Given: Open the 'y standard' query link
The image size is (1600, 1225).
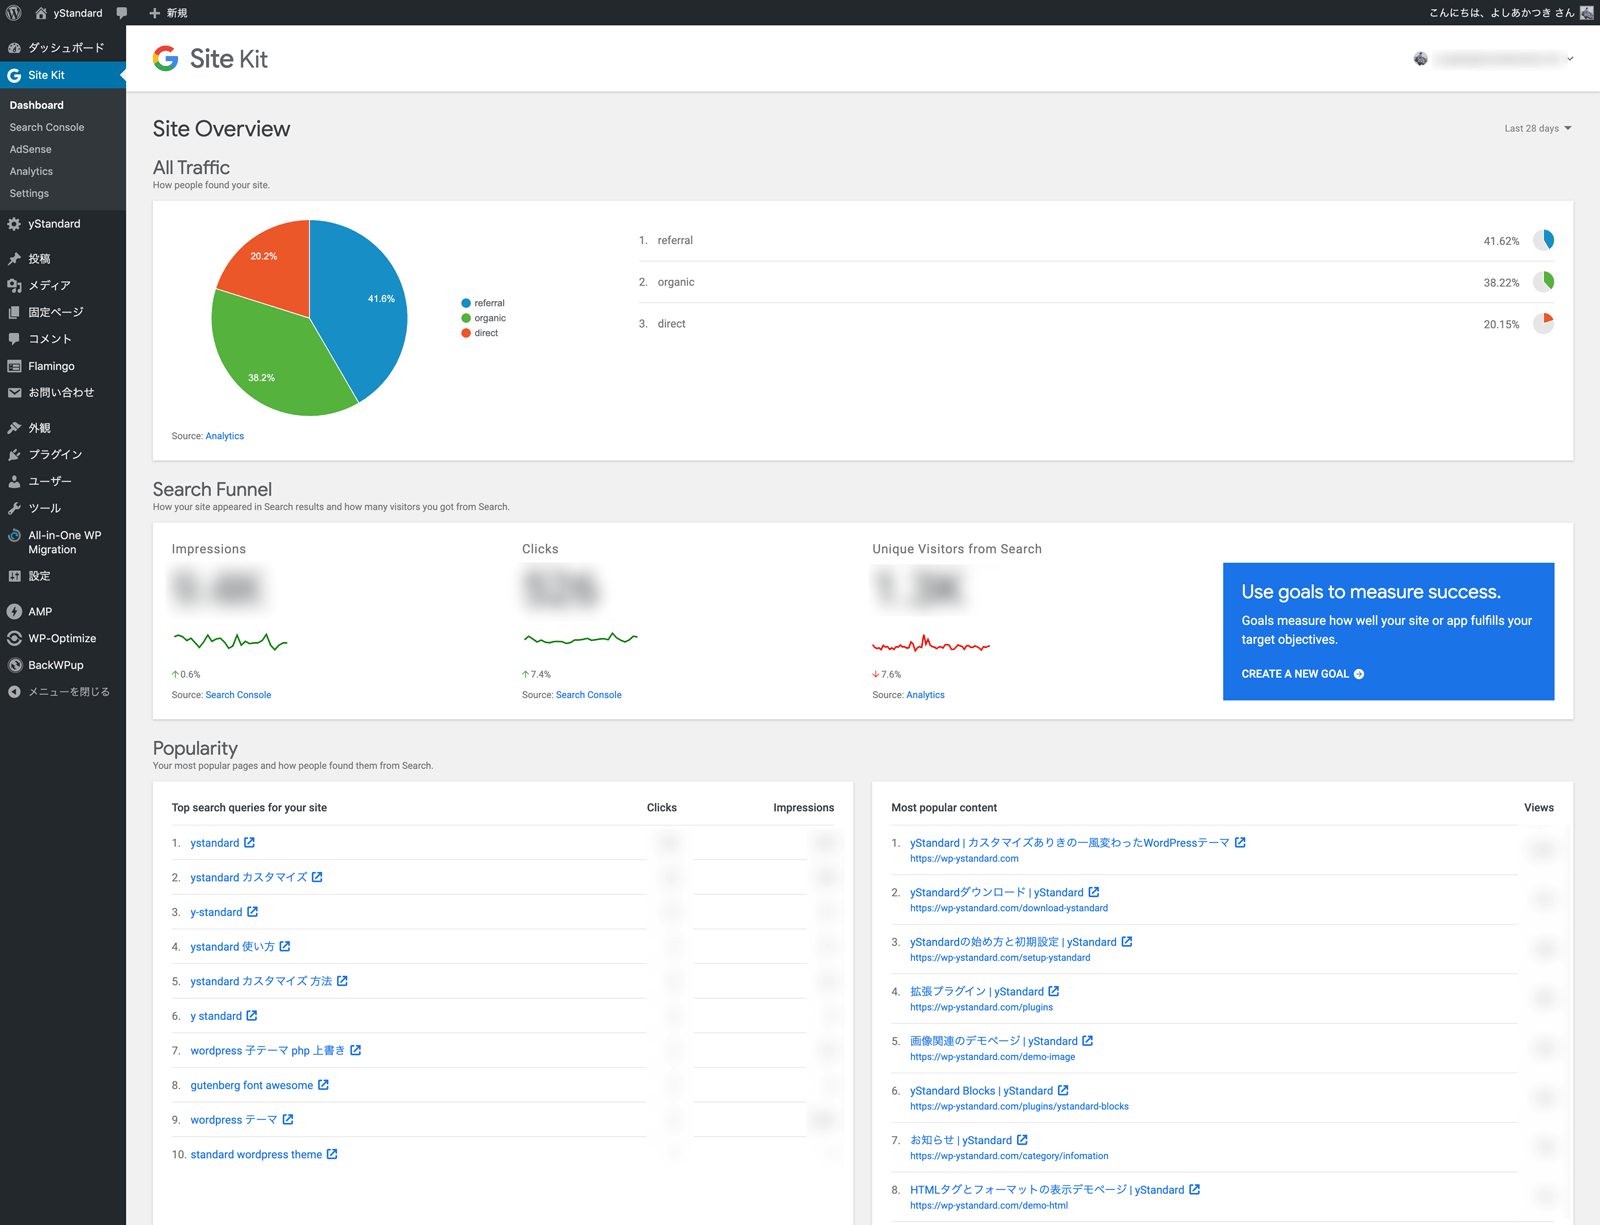Looking at the screenshot, I should click(216, 1016).
